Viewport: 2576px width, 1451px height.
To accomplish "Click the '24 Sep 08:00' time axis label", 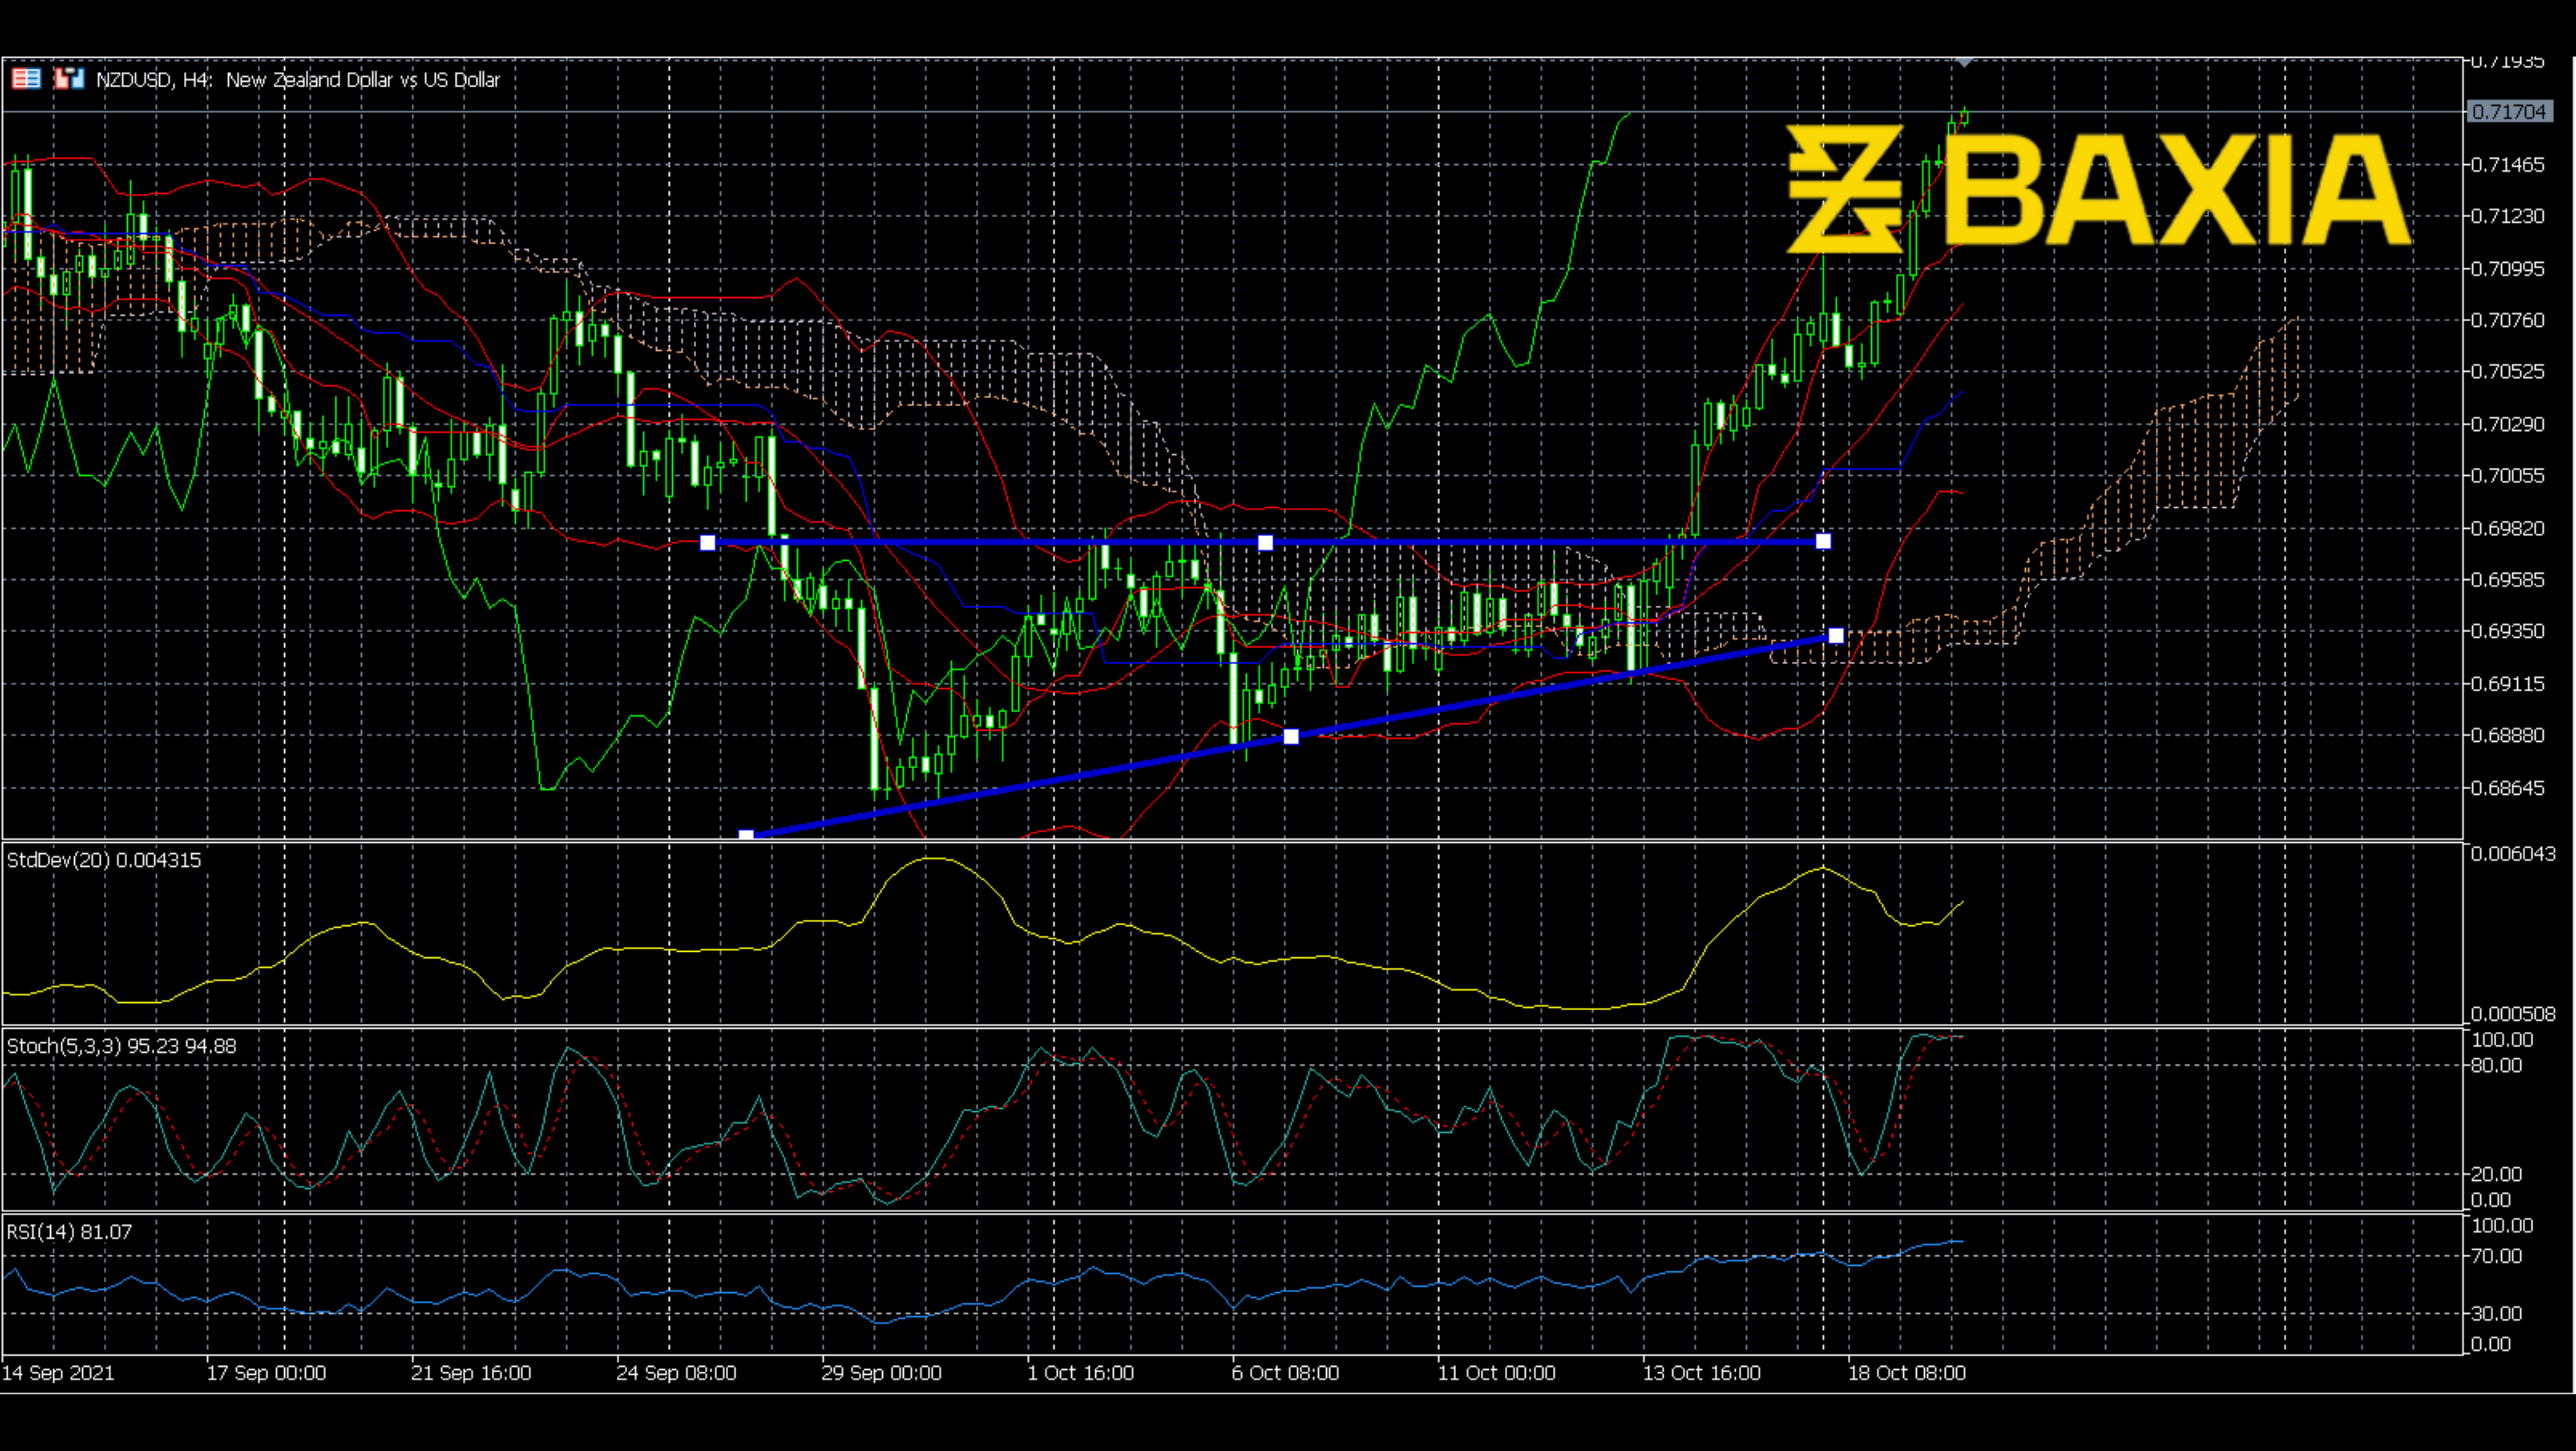I will [676, 1373].
